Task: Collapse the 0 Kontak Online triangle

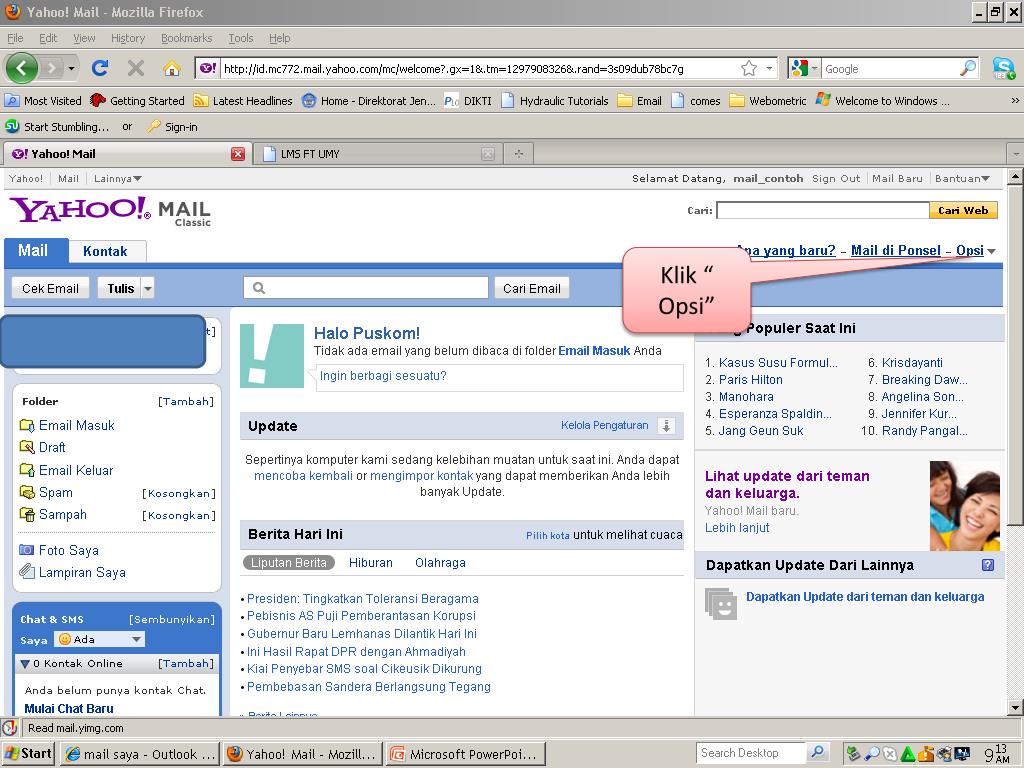Action: coord(25,664)
